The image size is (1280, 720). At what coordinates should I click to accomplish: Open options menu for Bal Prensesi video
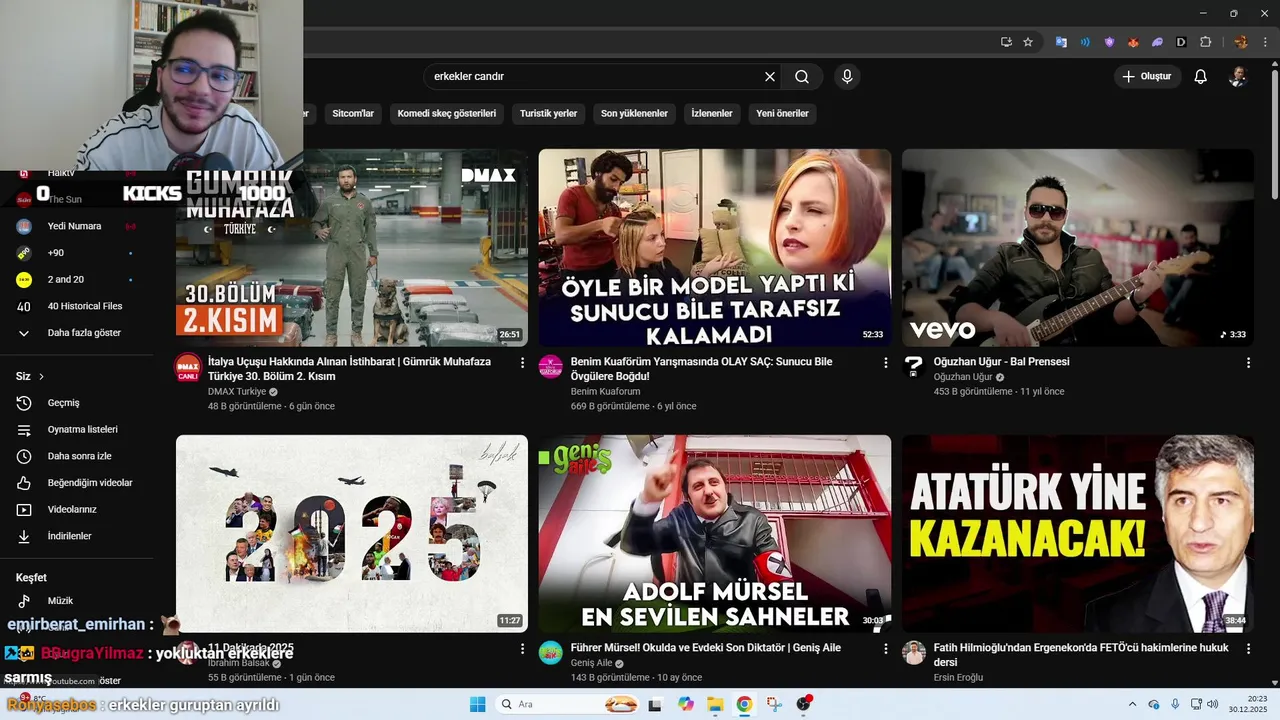pos(1248,363)
